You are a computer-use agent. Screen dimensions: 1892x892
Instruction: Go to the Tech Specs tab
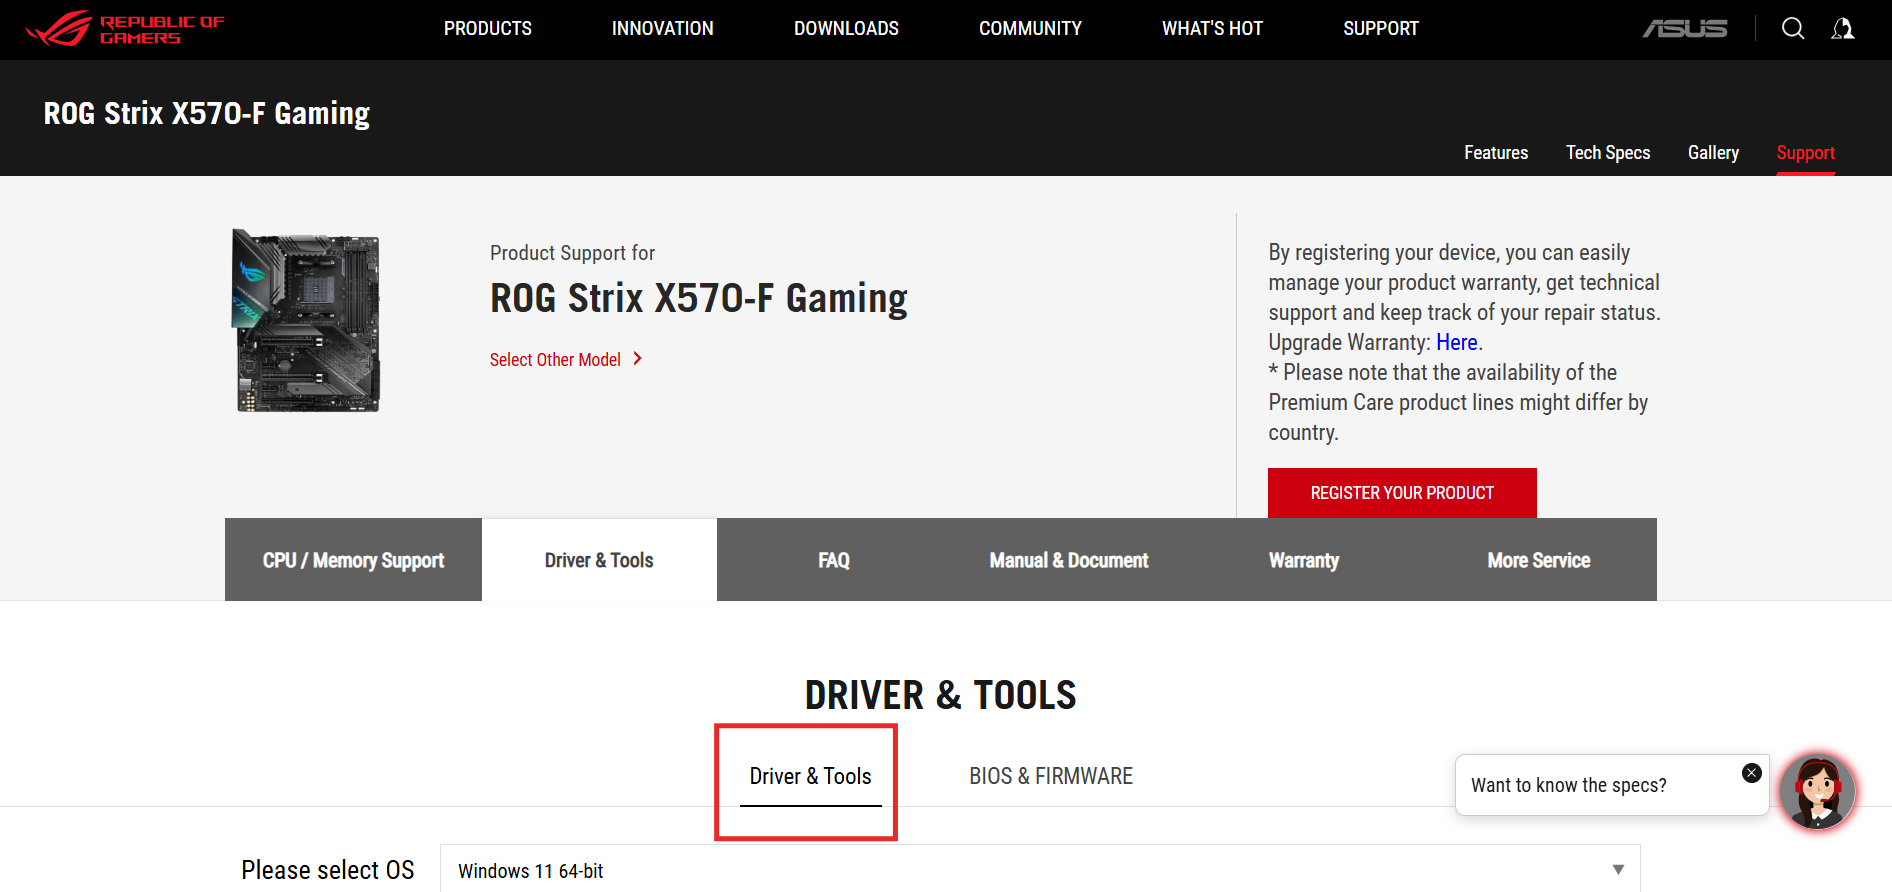pos(1608,153)
